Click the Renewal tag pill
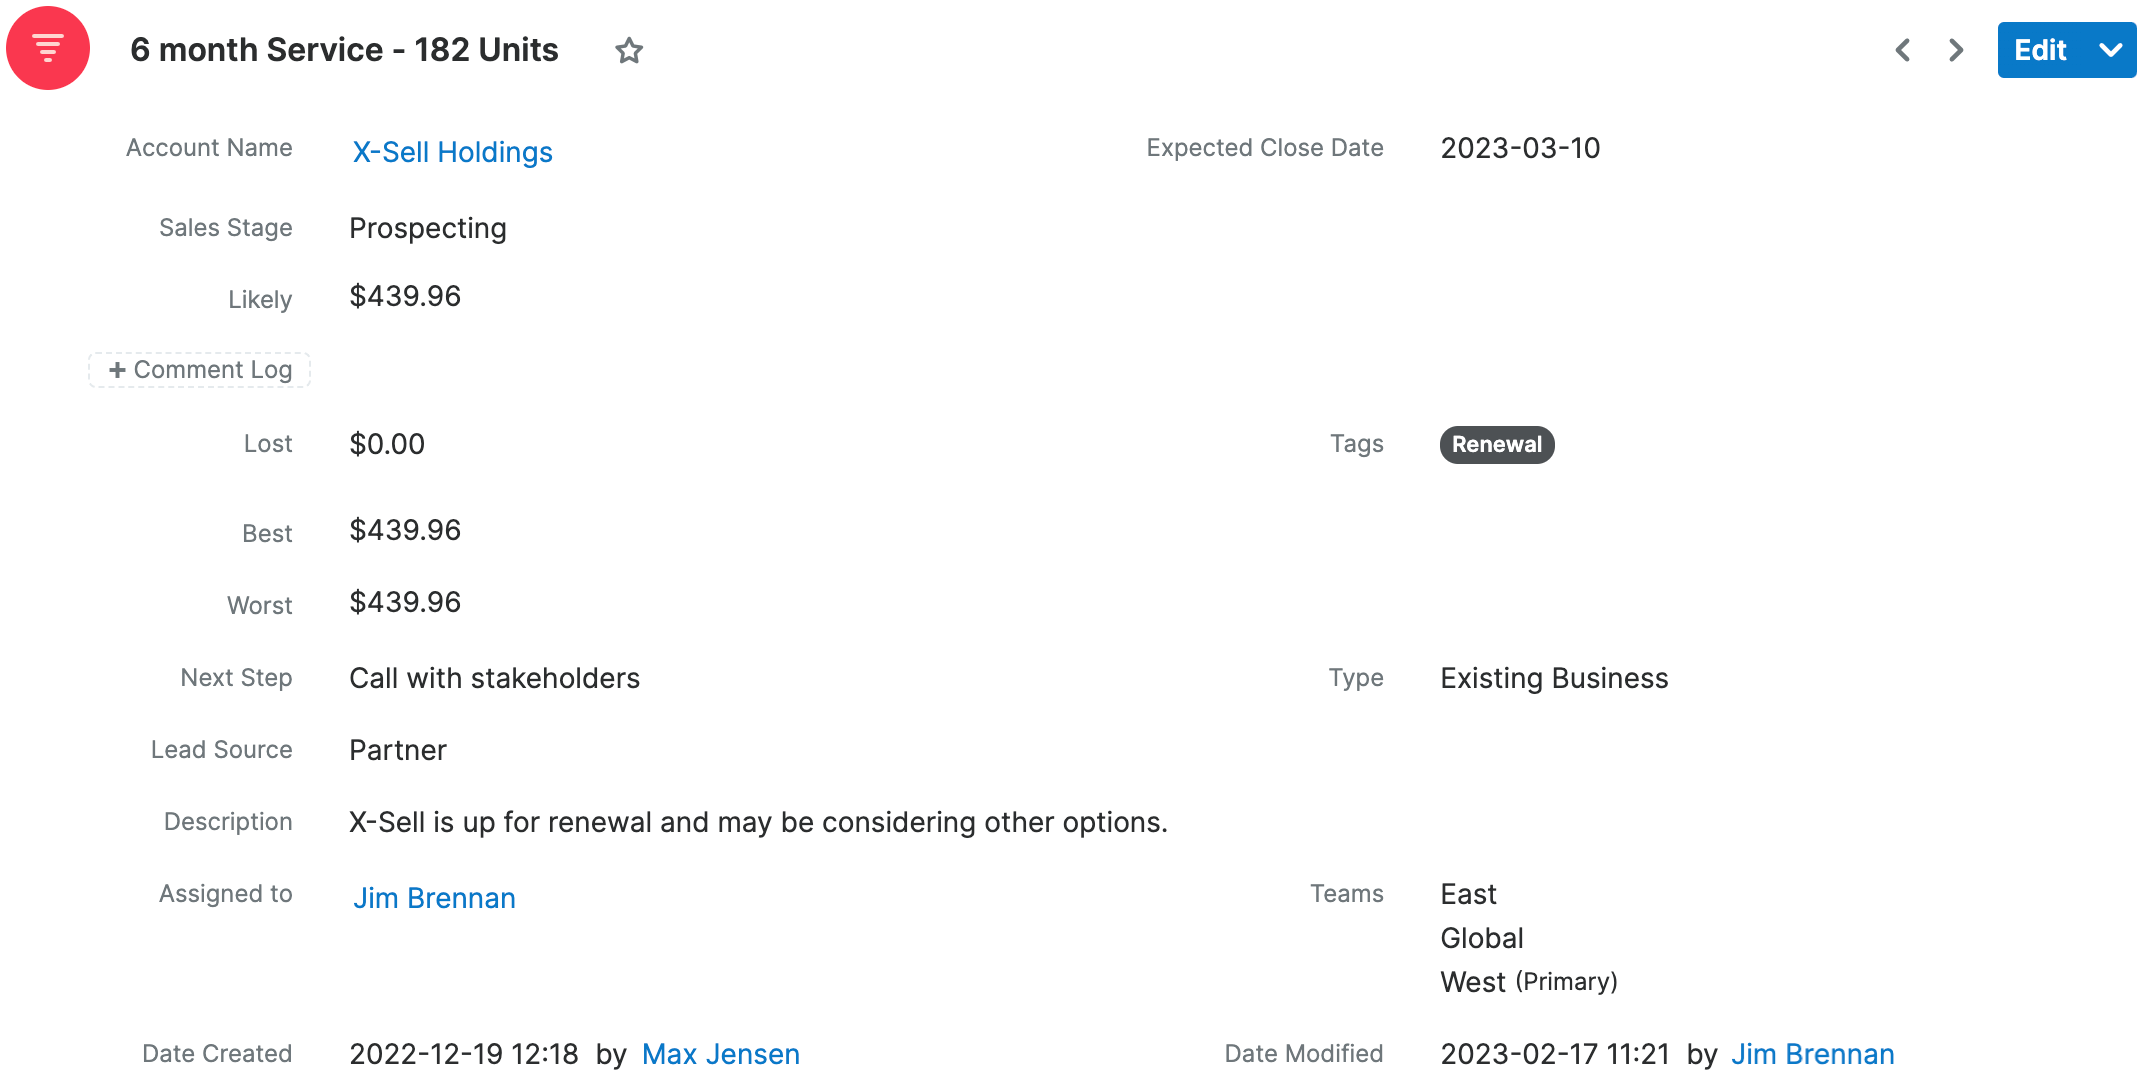2146x1090 pixels. click(1496, 444)
